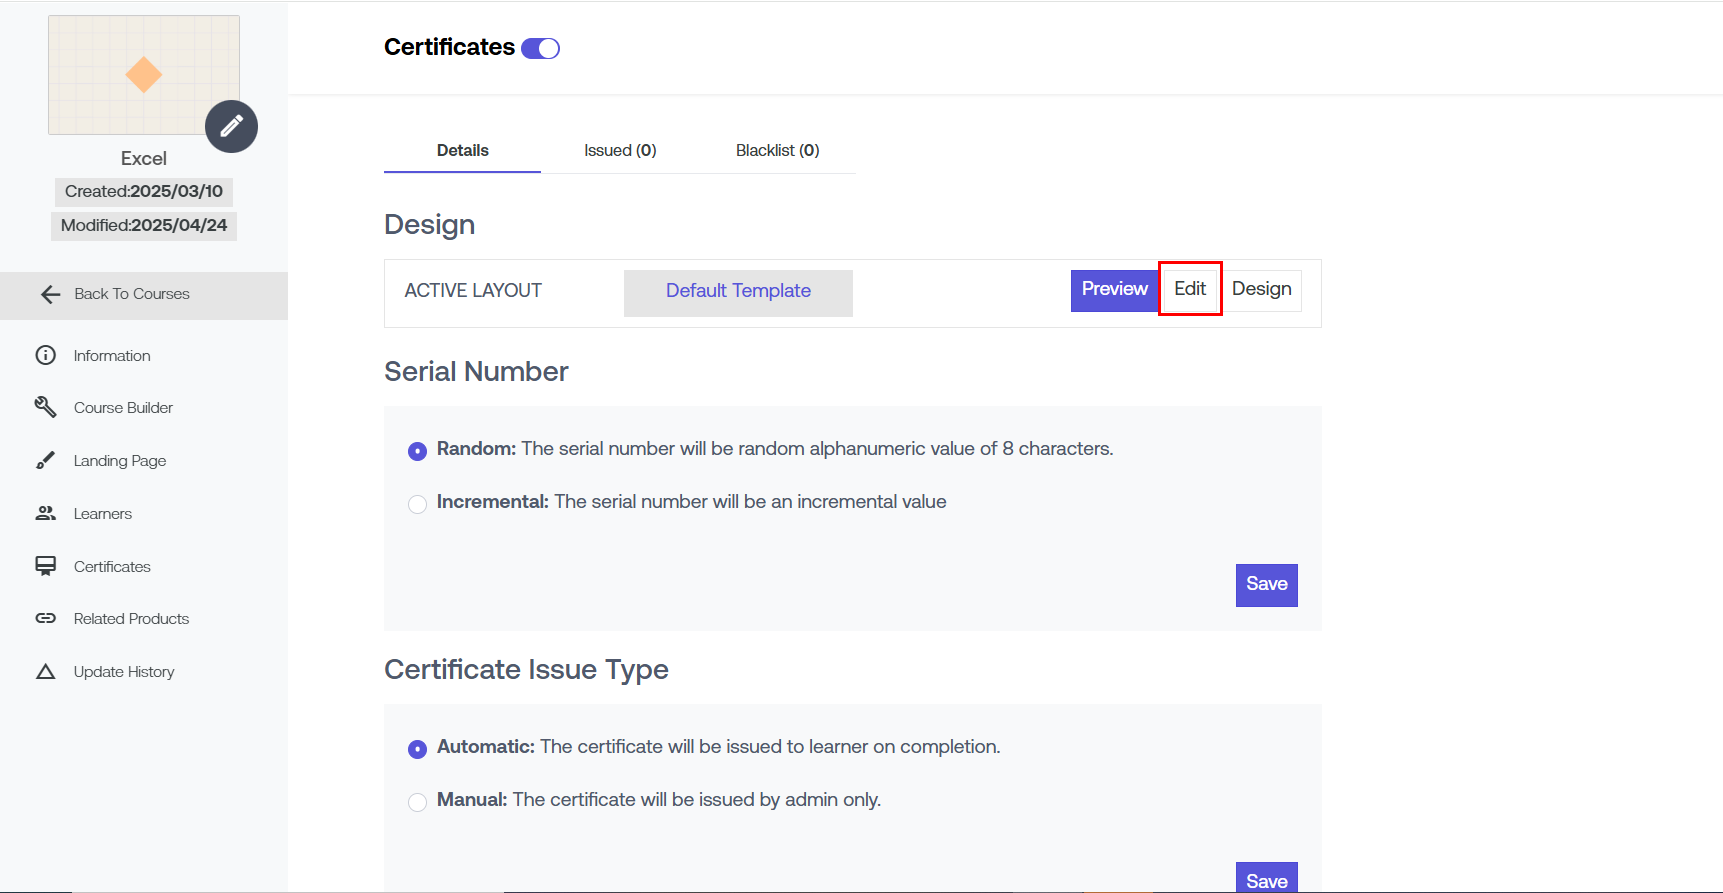This screenshot has height=893, width=1723.
Task: Click the Preview button
Action: 1114,290
